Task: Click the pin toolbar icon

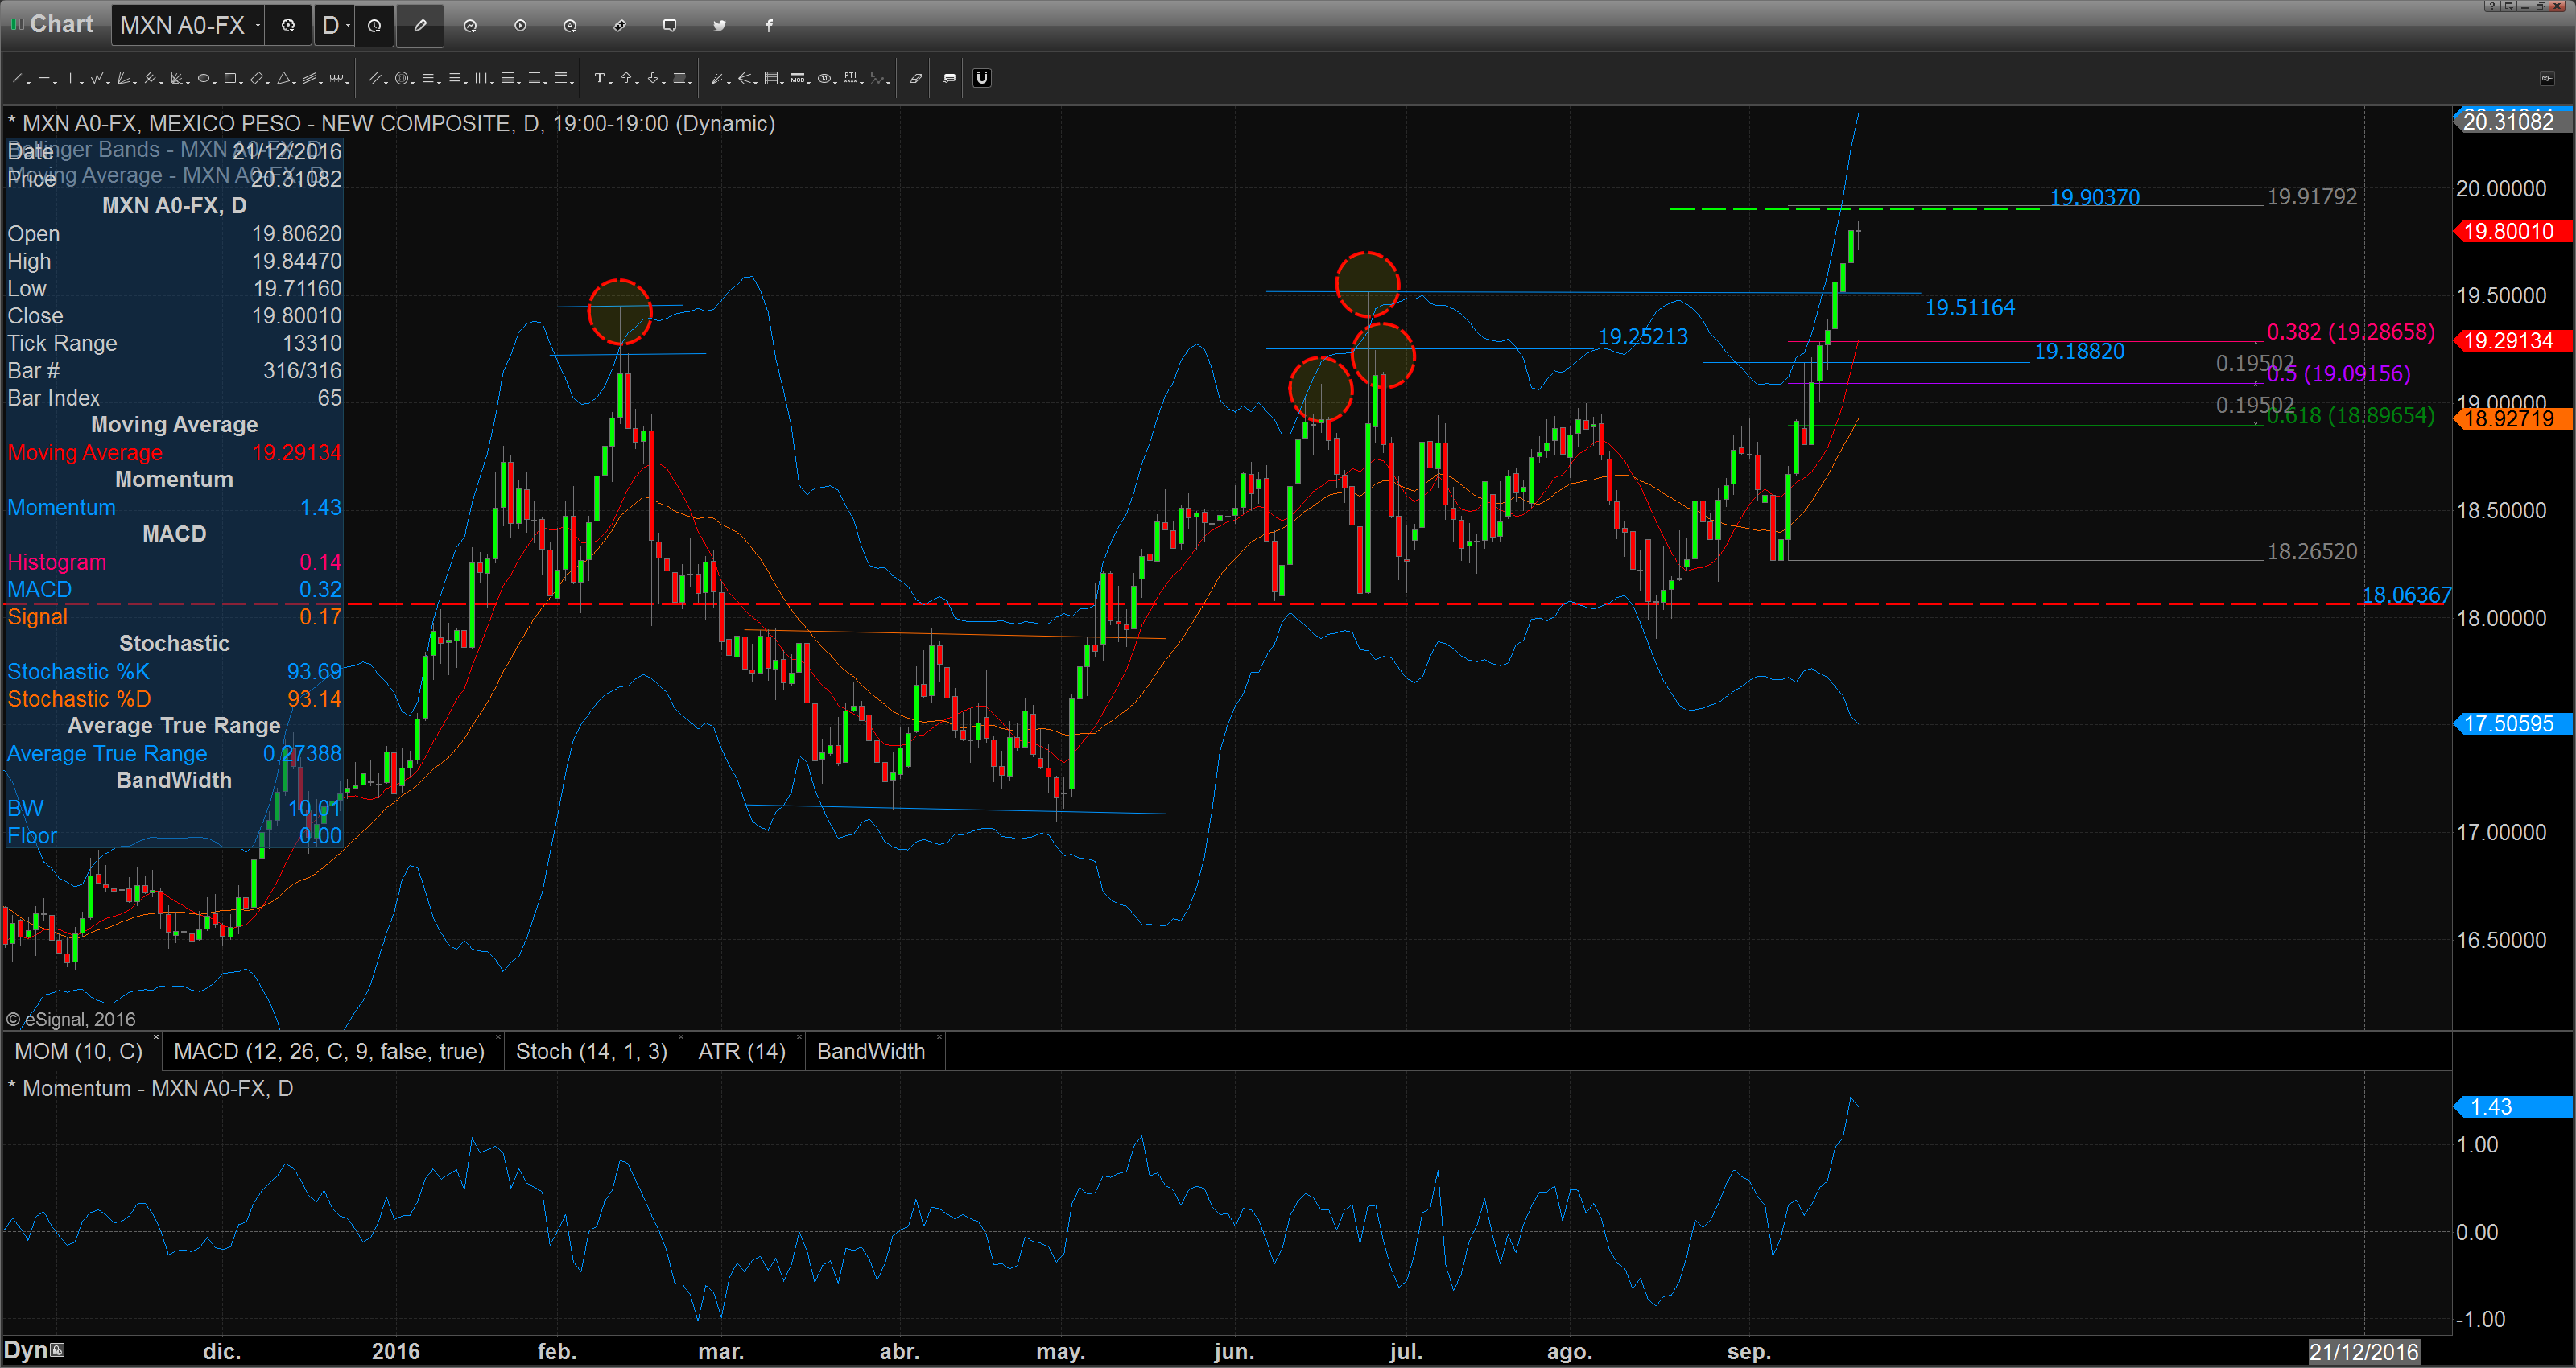Action: click(x=2547, y=78)
